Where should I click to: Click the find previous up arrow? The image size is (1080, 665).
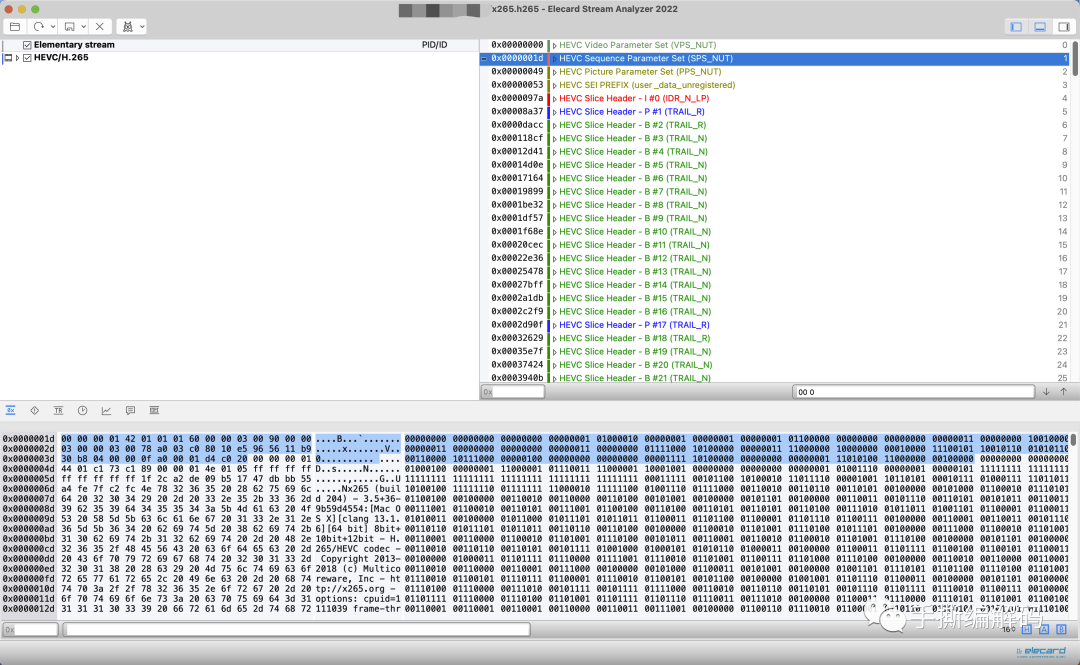pos(1065,392)
